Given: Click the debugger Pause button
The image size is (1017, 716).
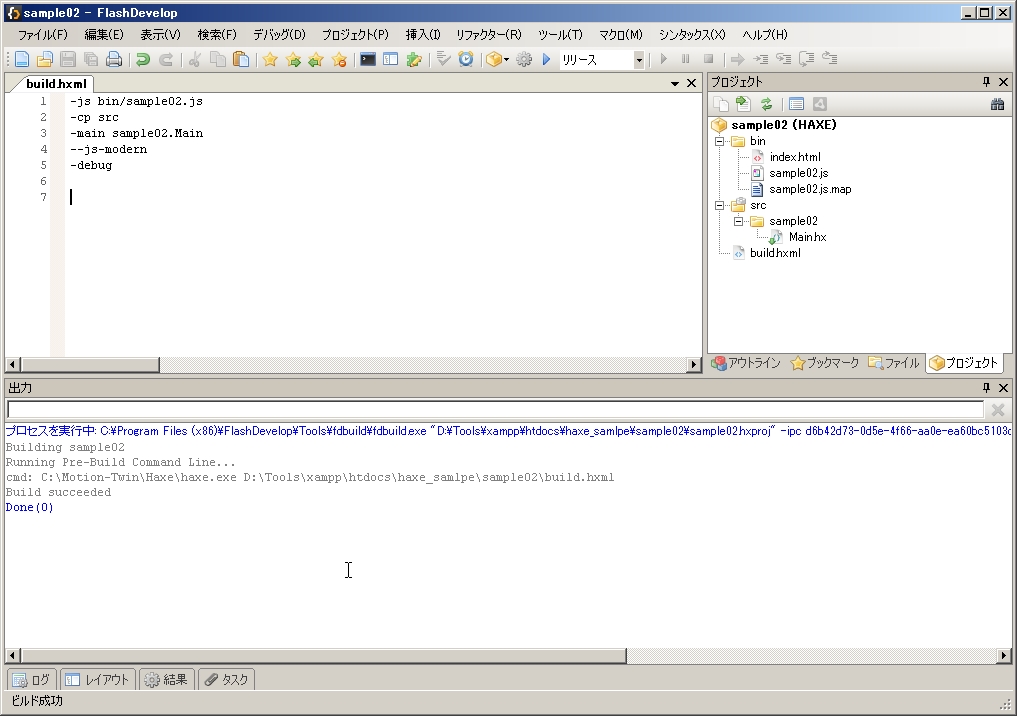Looking at the screenshot, I should [686, 59].
